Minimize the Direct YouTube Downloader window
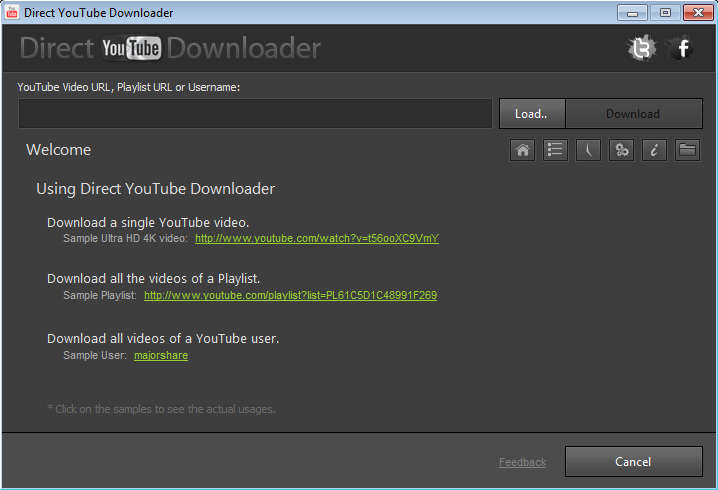The width and height of the screenshot is (718, 490). click(632, 12)
